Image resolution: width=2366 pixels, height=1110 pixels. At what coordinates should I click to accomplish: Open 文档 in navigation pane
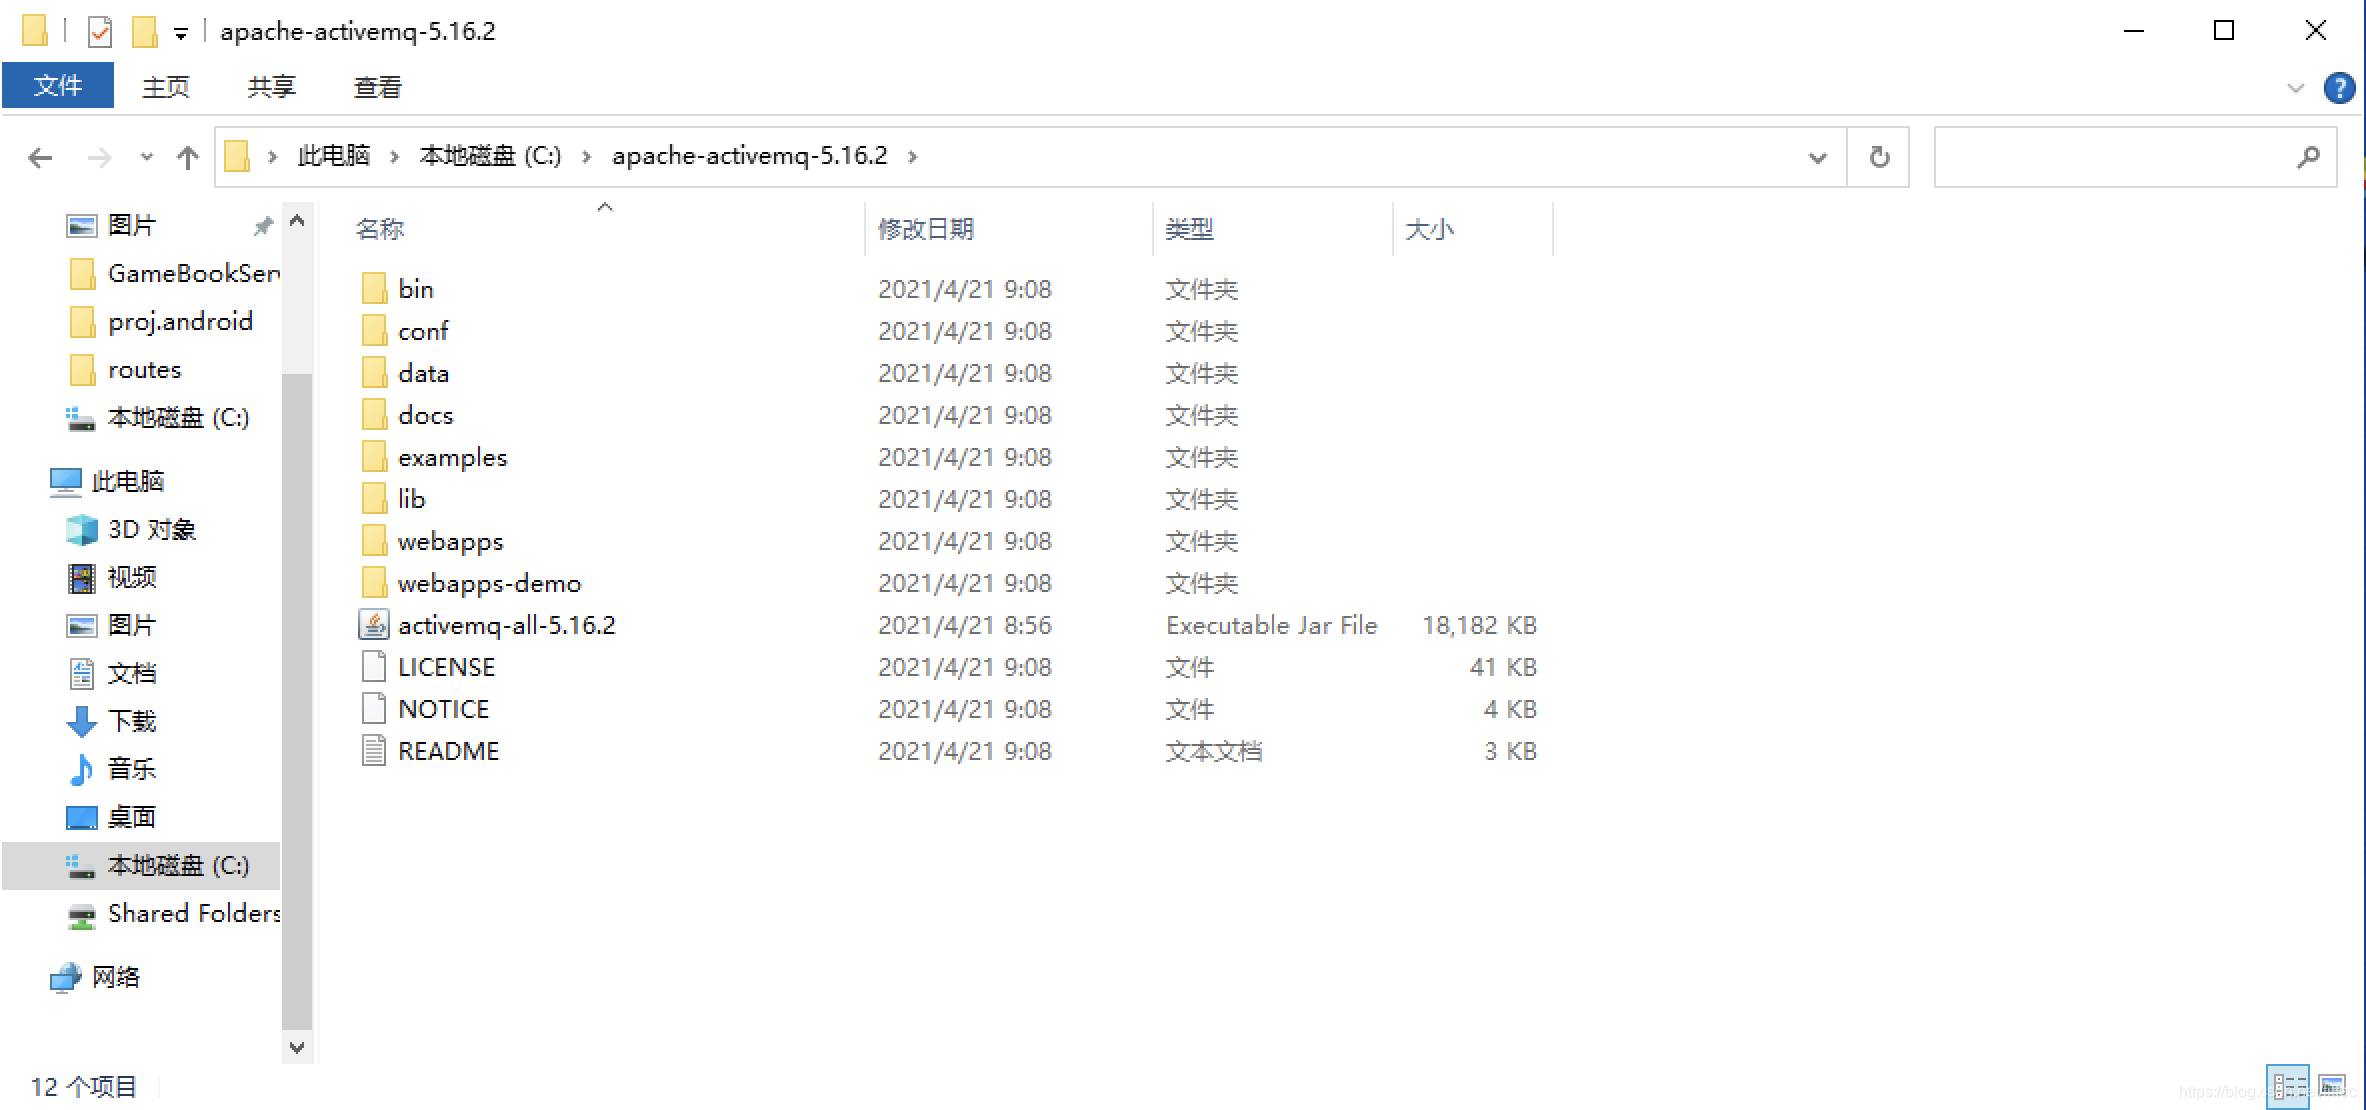click(x=131, y=673)
